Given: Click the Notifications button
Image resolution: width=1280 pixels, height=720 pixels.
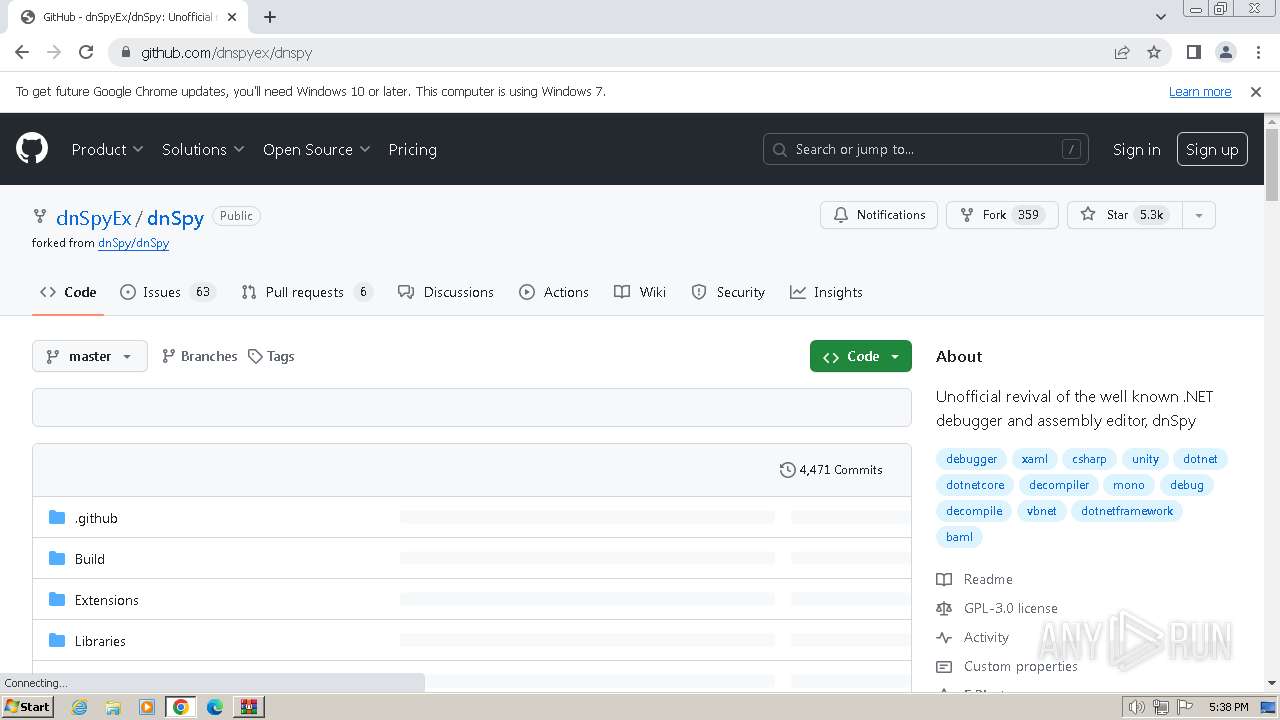Looking at the screenshot, I should [879, 215].
